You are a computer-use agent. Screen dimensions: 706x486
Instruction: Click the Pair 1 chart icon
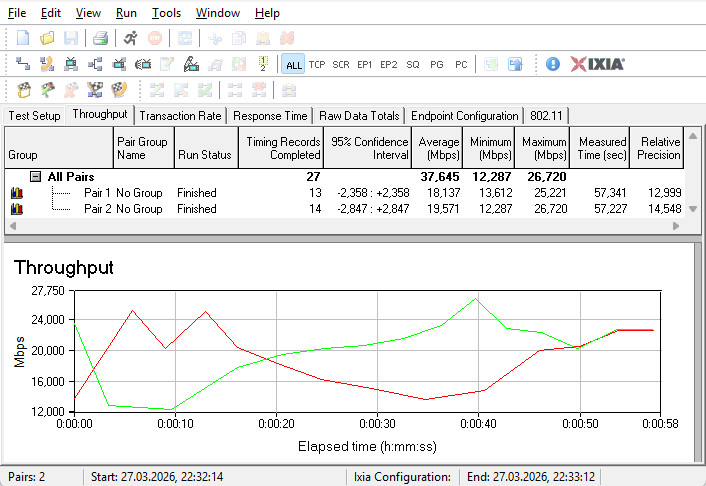coord(16,192)
